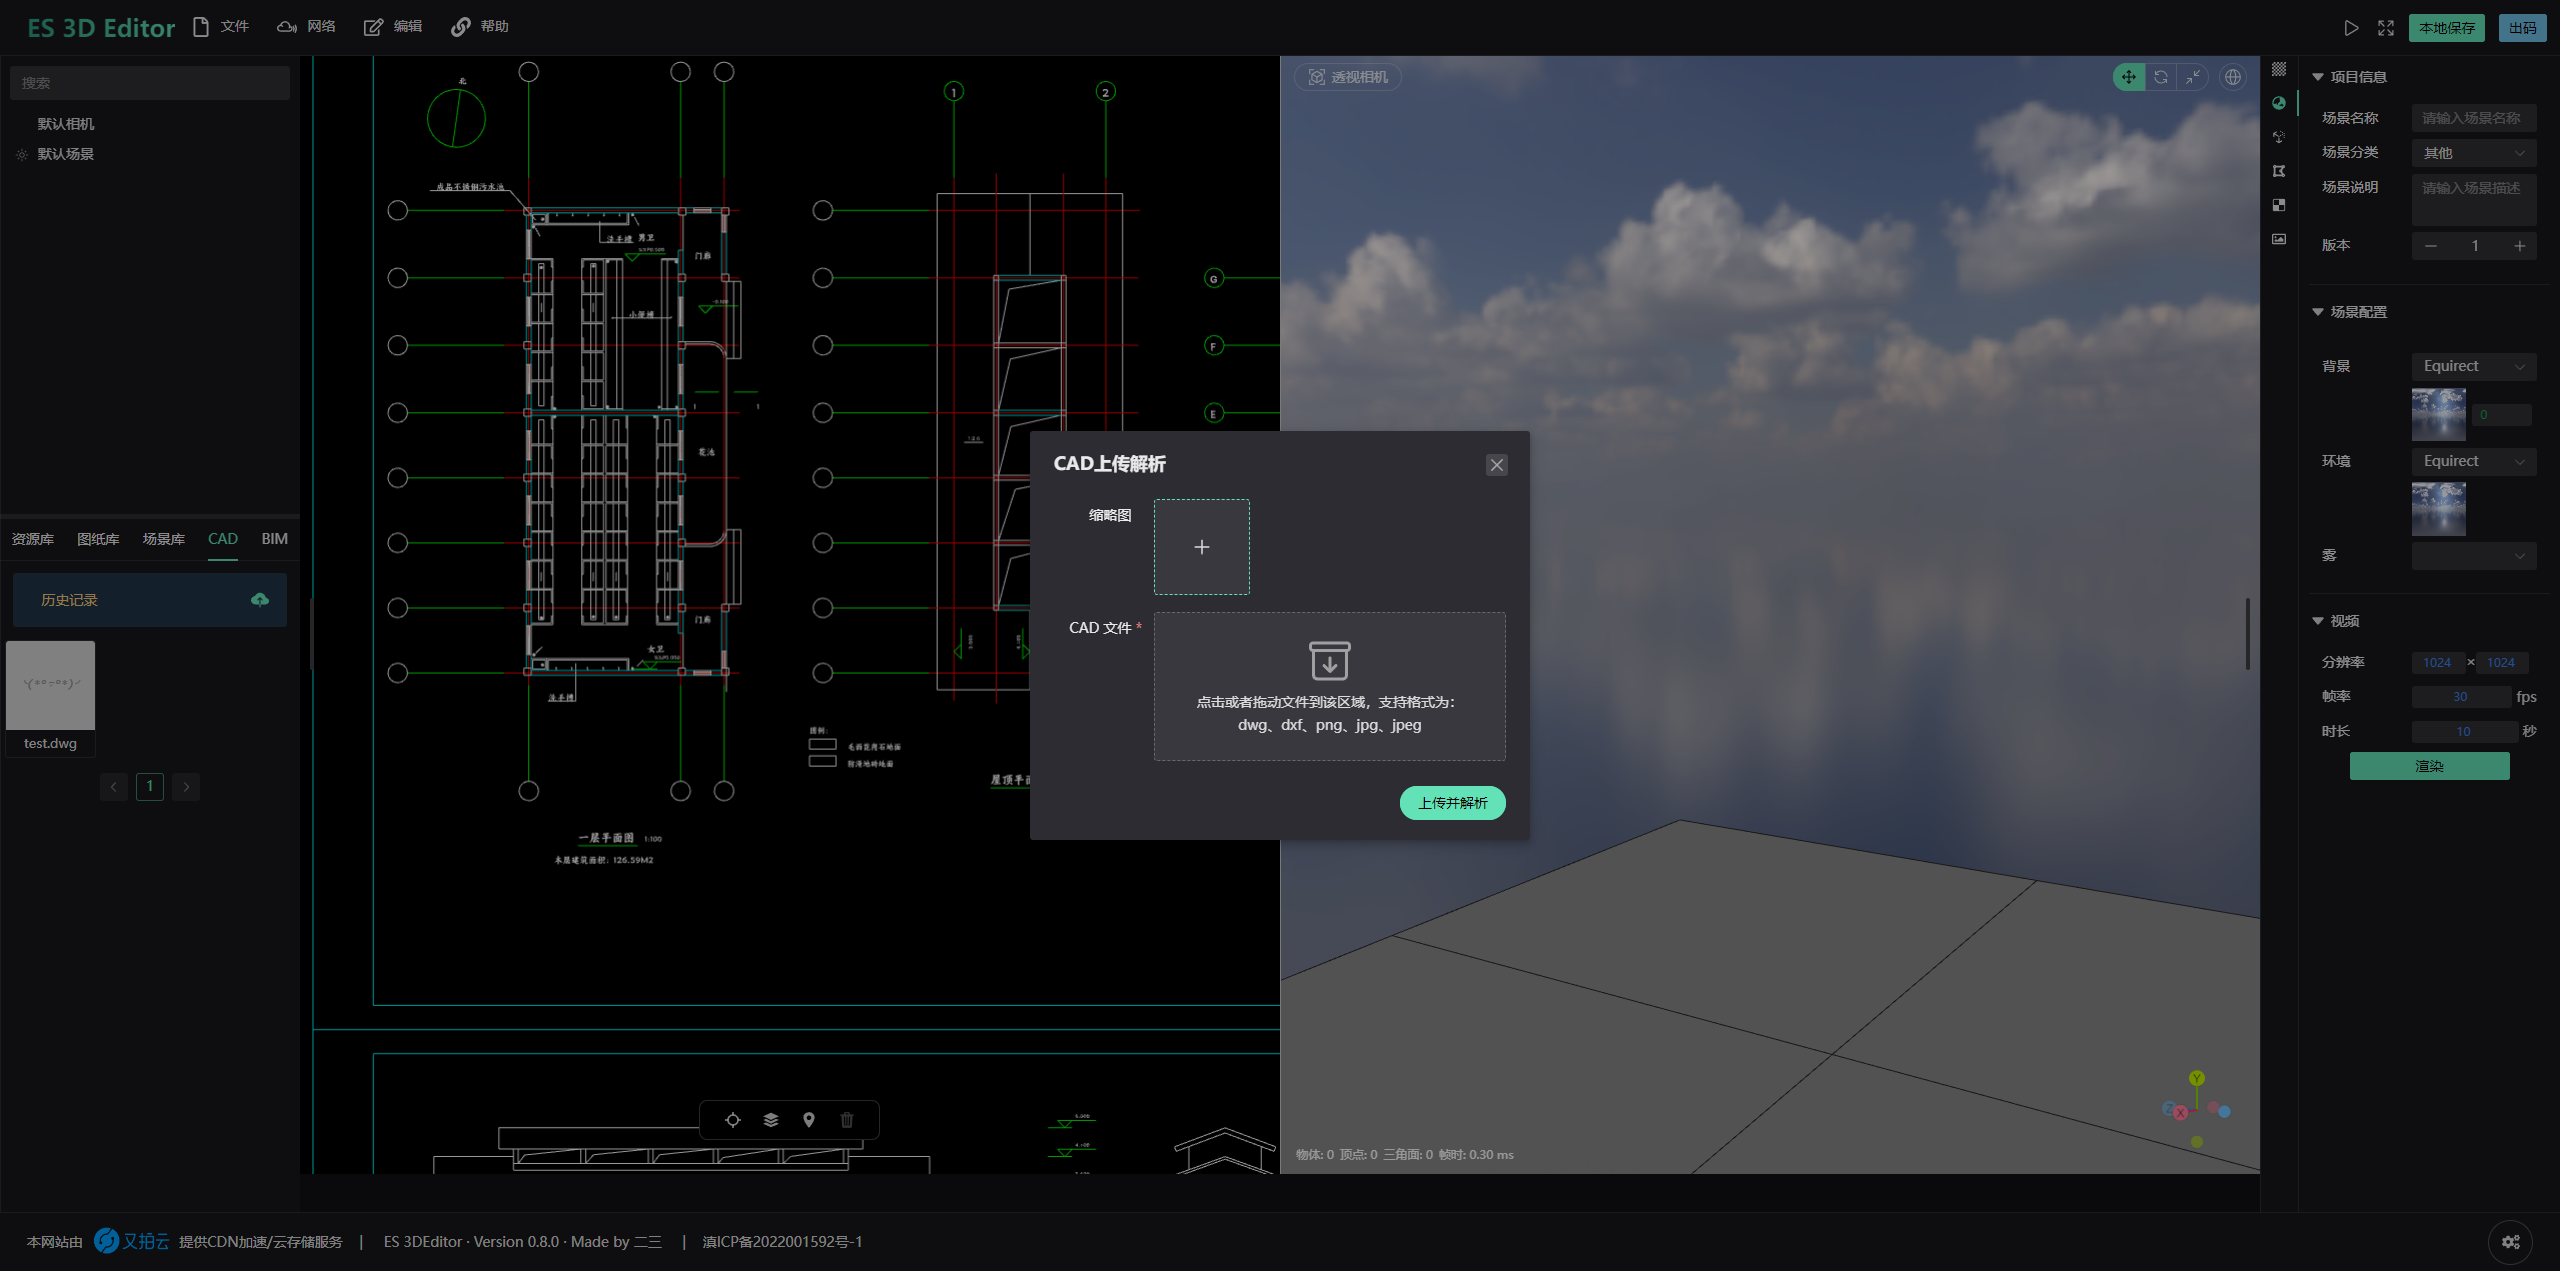Open the image texture panel icon
The height and width of the screenshot is (1271, 2560).
click(x=2279, y=239)
